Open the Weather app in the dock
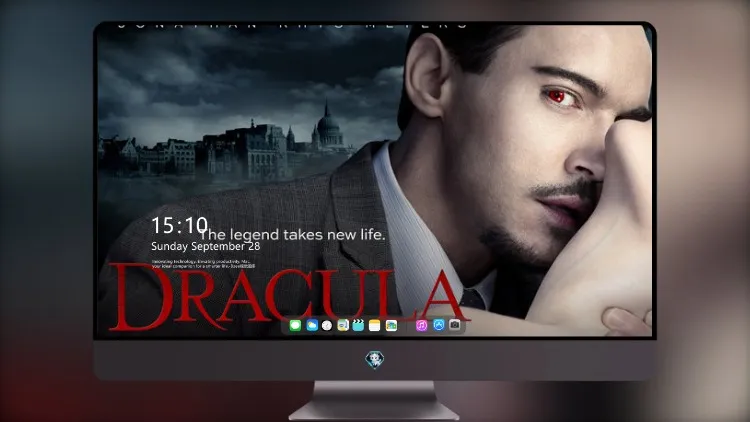This screenshot has width=750, height=422. [x=312, y=326]
